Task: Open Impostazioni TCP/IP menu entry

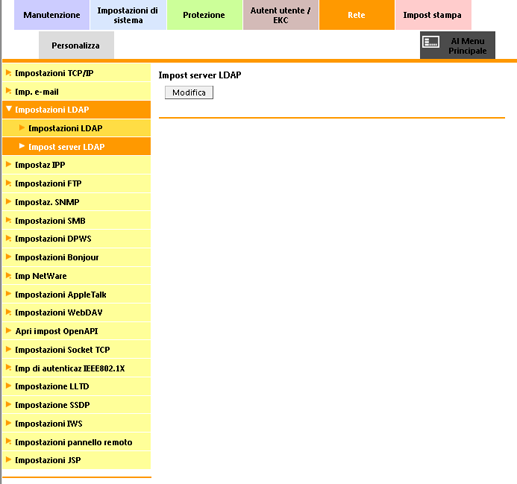Action: (76, 73)
